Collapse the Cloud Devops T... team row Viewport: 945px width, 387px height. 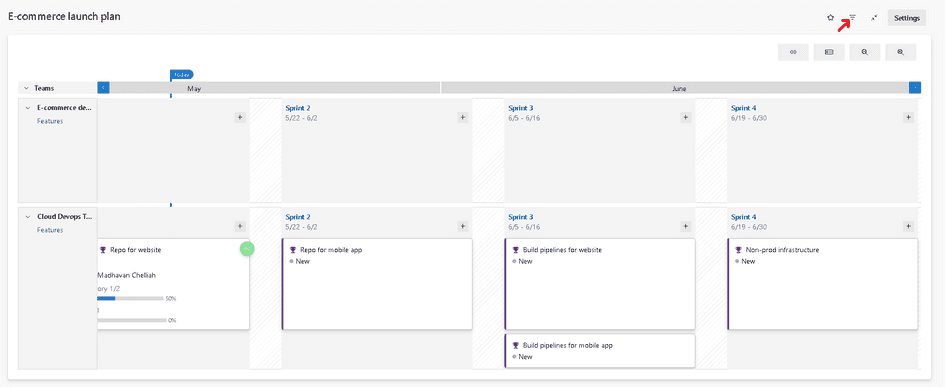tap(28, 216)
